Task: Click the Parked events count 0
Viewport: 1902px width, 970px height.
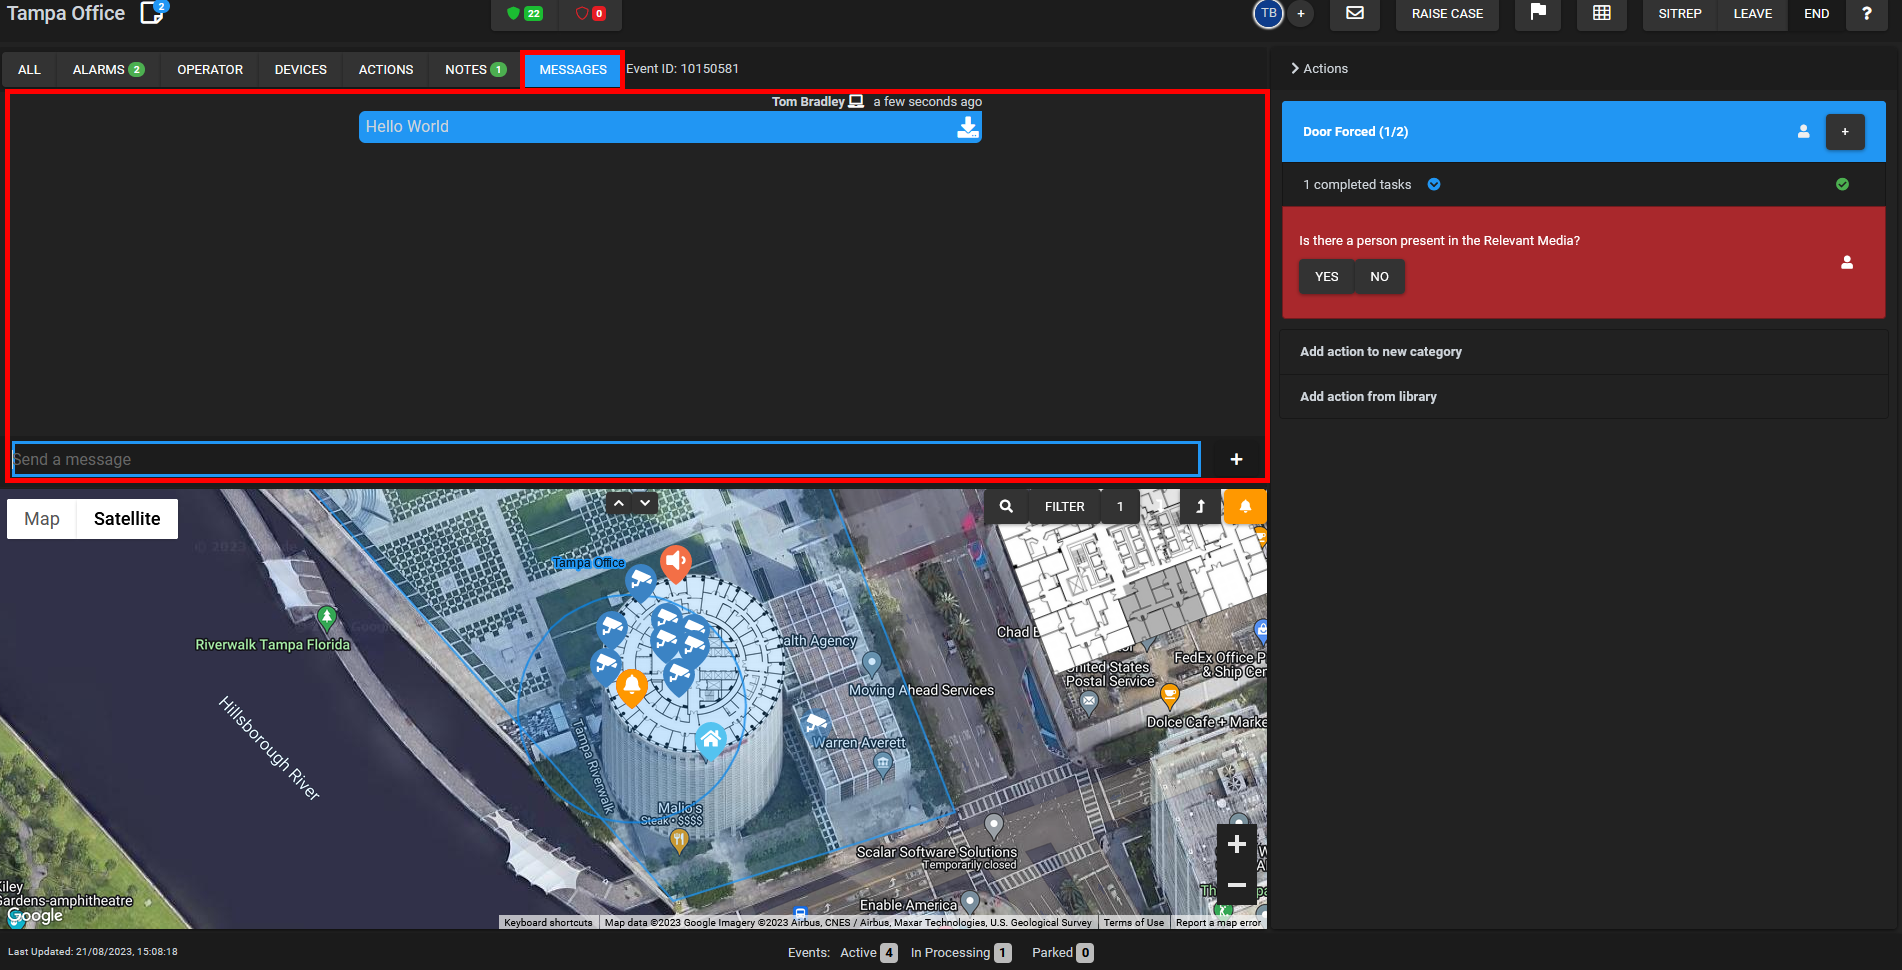Action: pos(1085,953)
